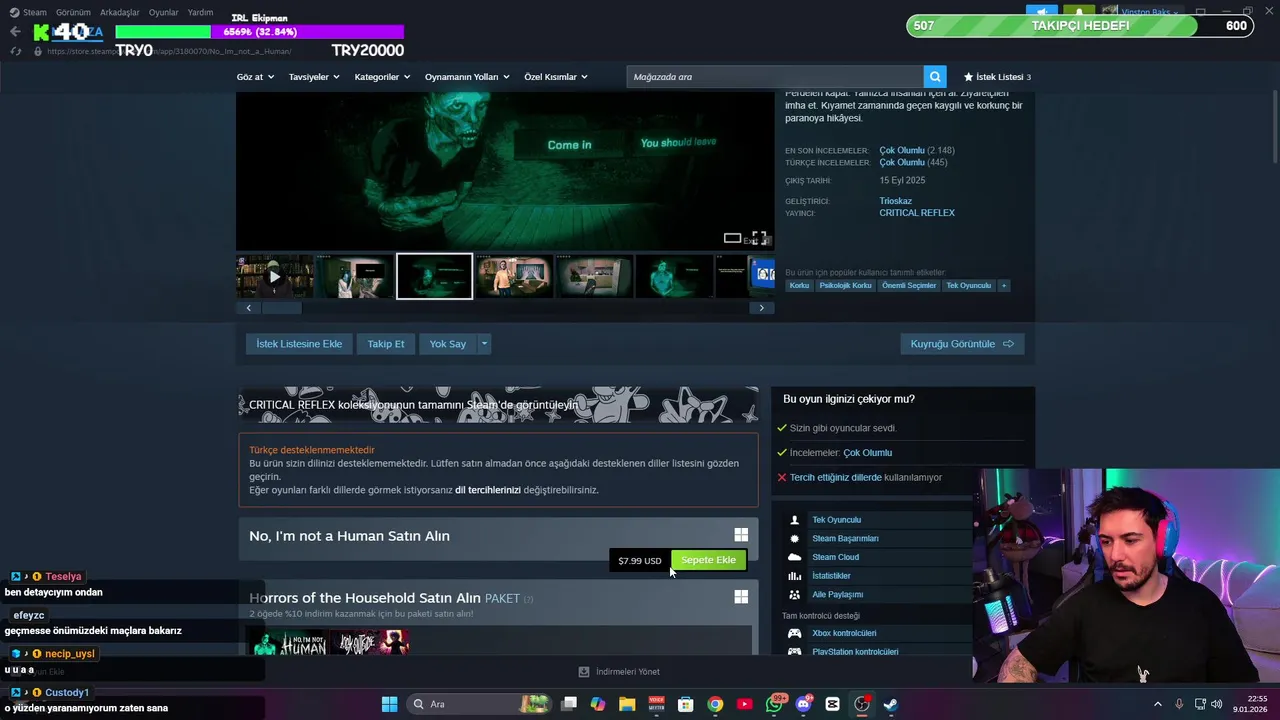This screenshot has height=720, width=1280.
Task: Open Google Chrome from the taskbar
Action: pos(715,704)
